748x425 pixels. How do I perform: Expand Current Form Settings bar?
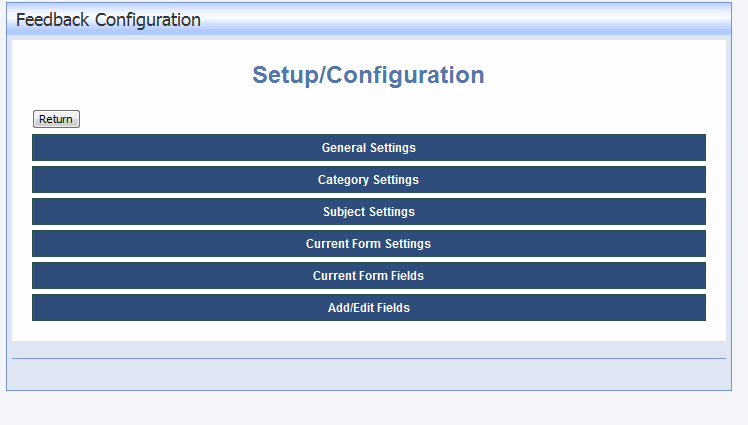pos(369,243)
